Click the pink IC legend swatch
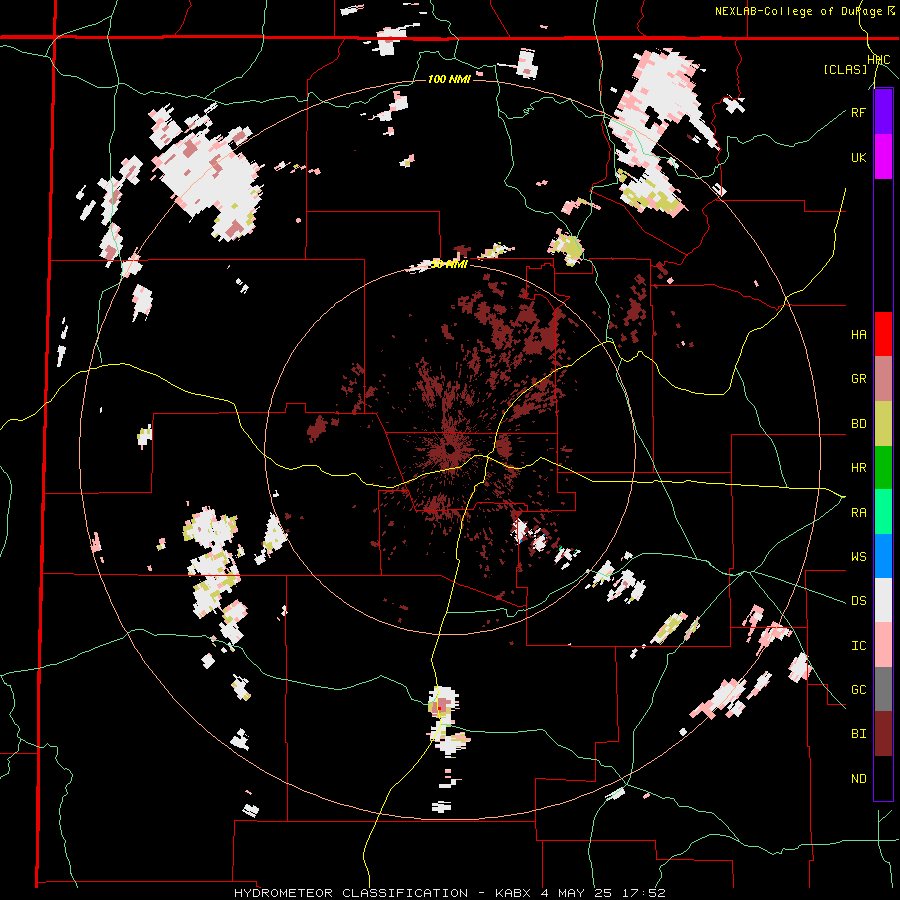Viewport: 900px width, 900px height. tap(883, 645)
